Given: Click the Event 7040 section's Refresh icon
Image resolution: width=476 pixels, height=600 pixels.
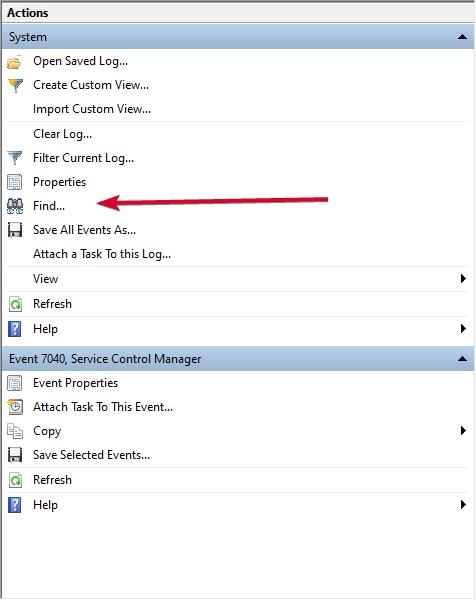Looking at the screenshot, I should click(15, 480).
